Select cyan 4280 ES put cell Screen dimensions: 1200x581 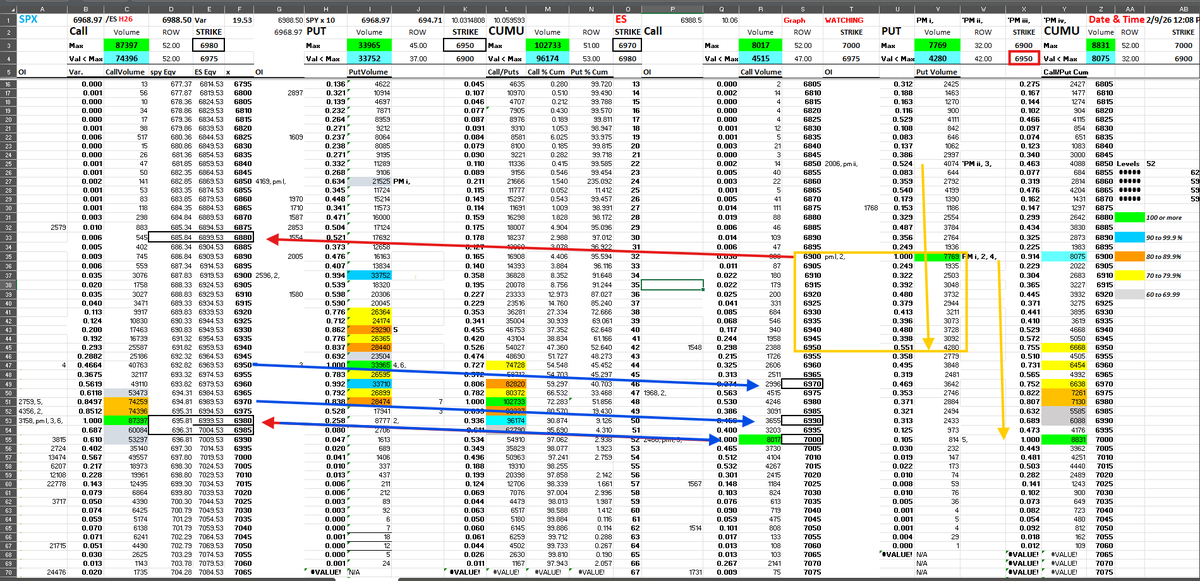(936, 58)
